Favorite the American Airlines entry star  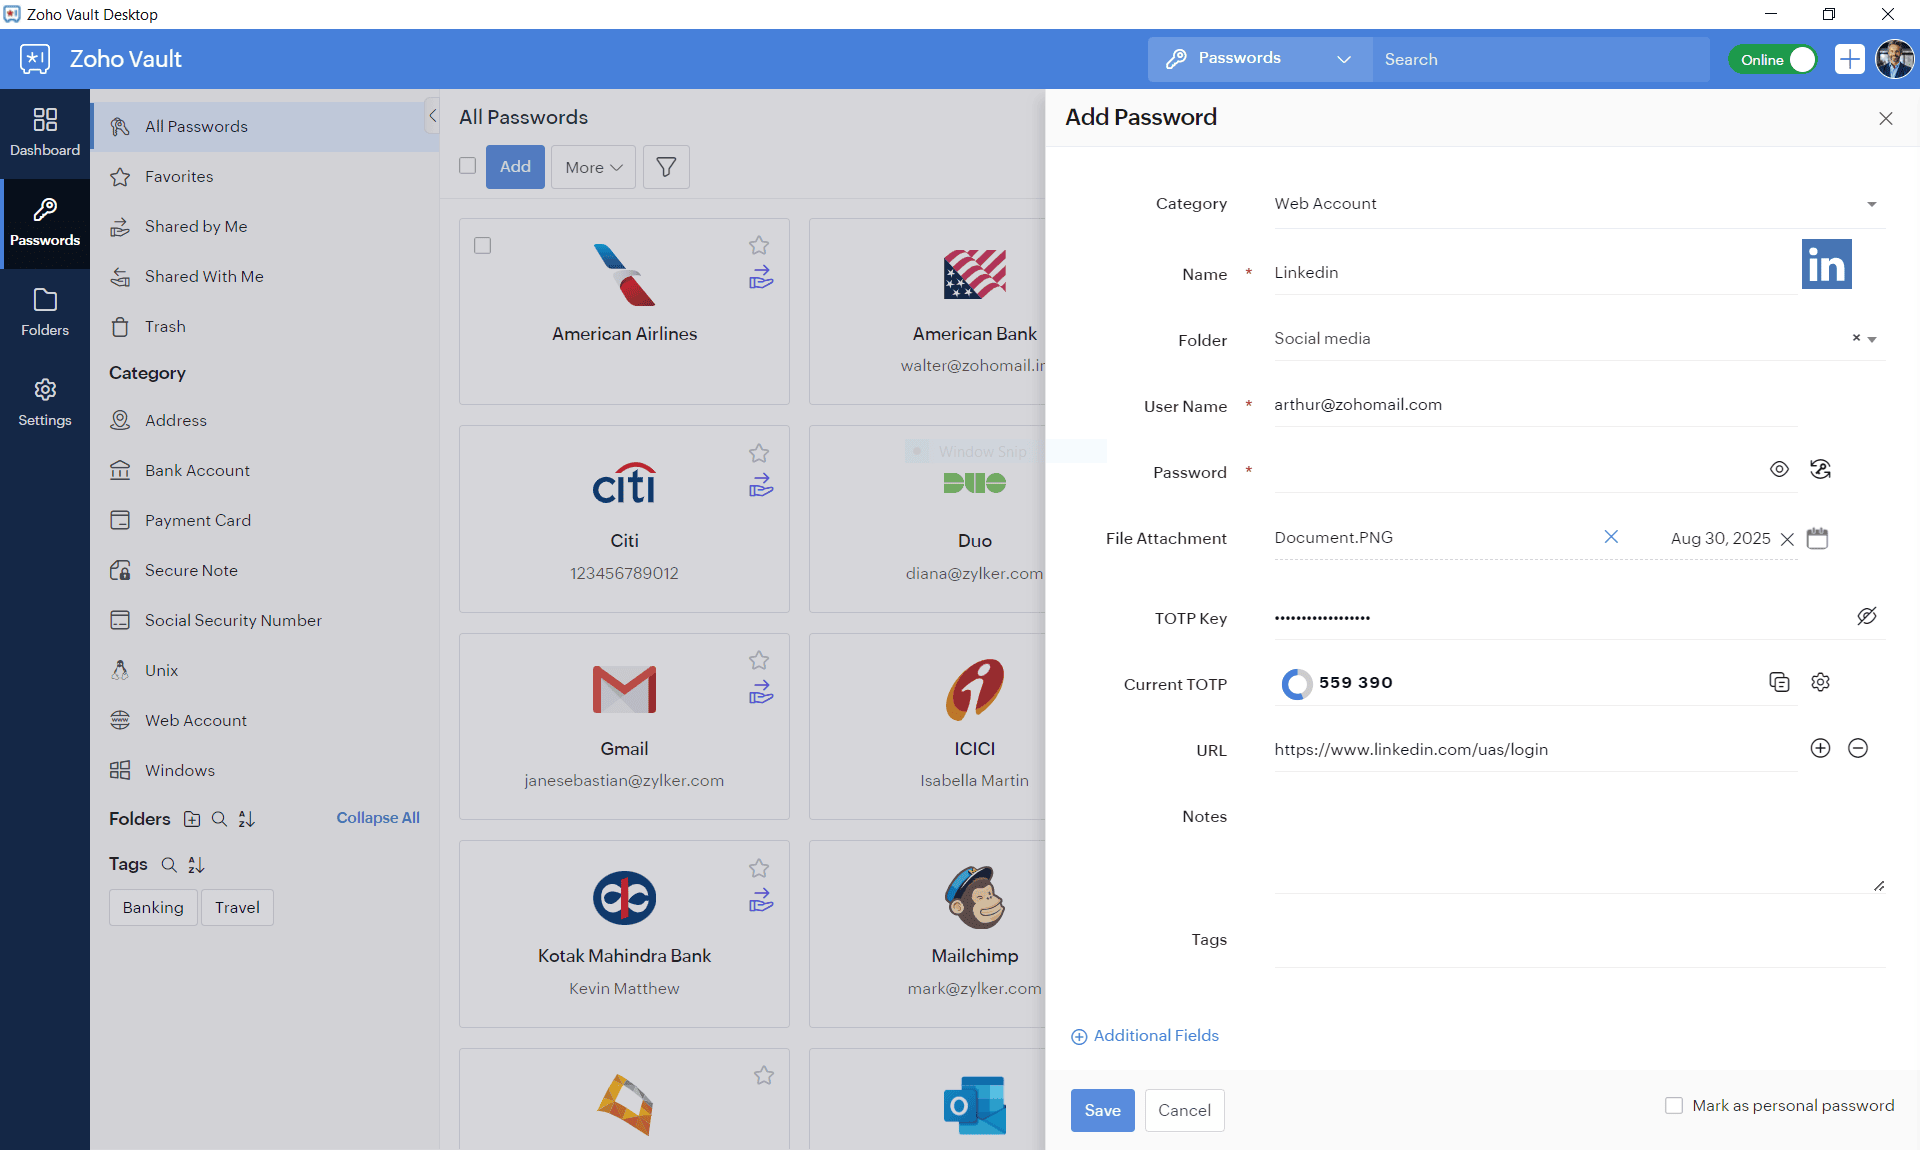[x=759, y=245]
